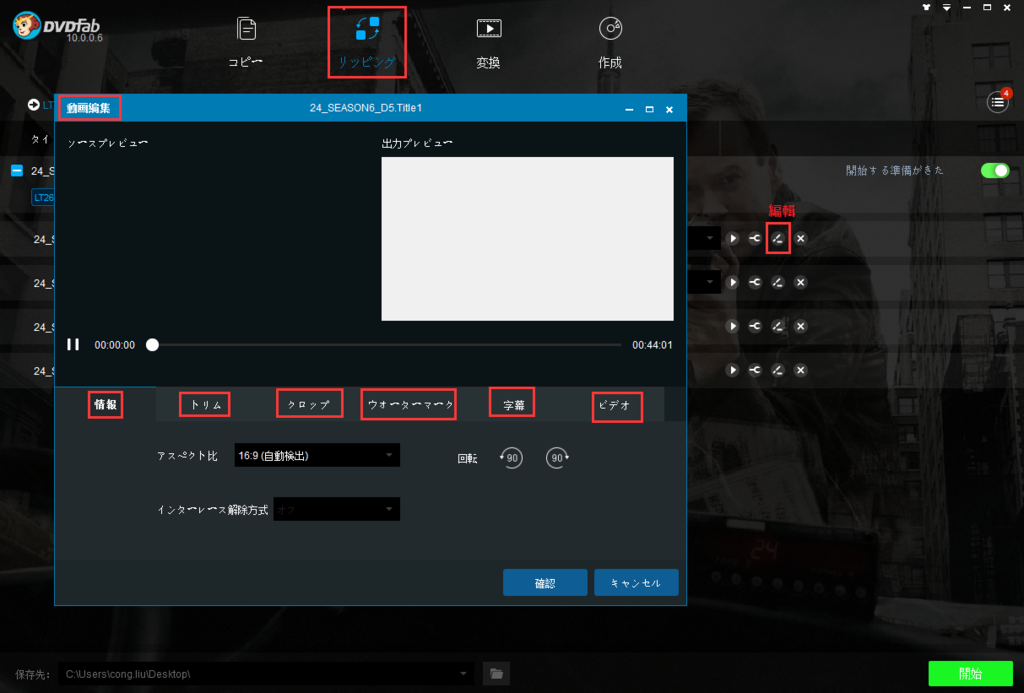The image size is (1024, 693).
Task: Open trim tool for the first title row
Action: [755, 238]
